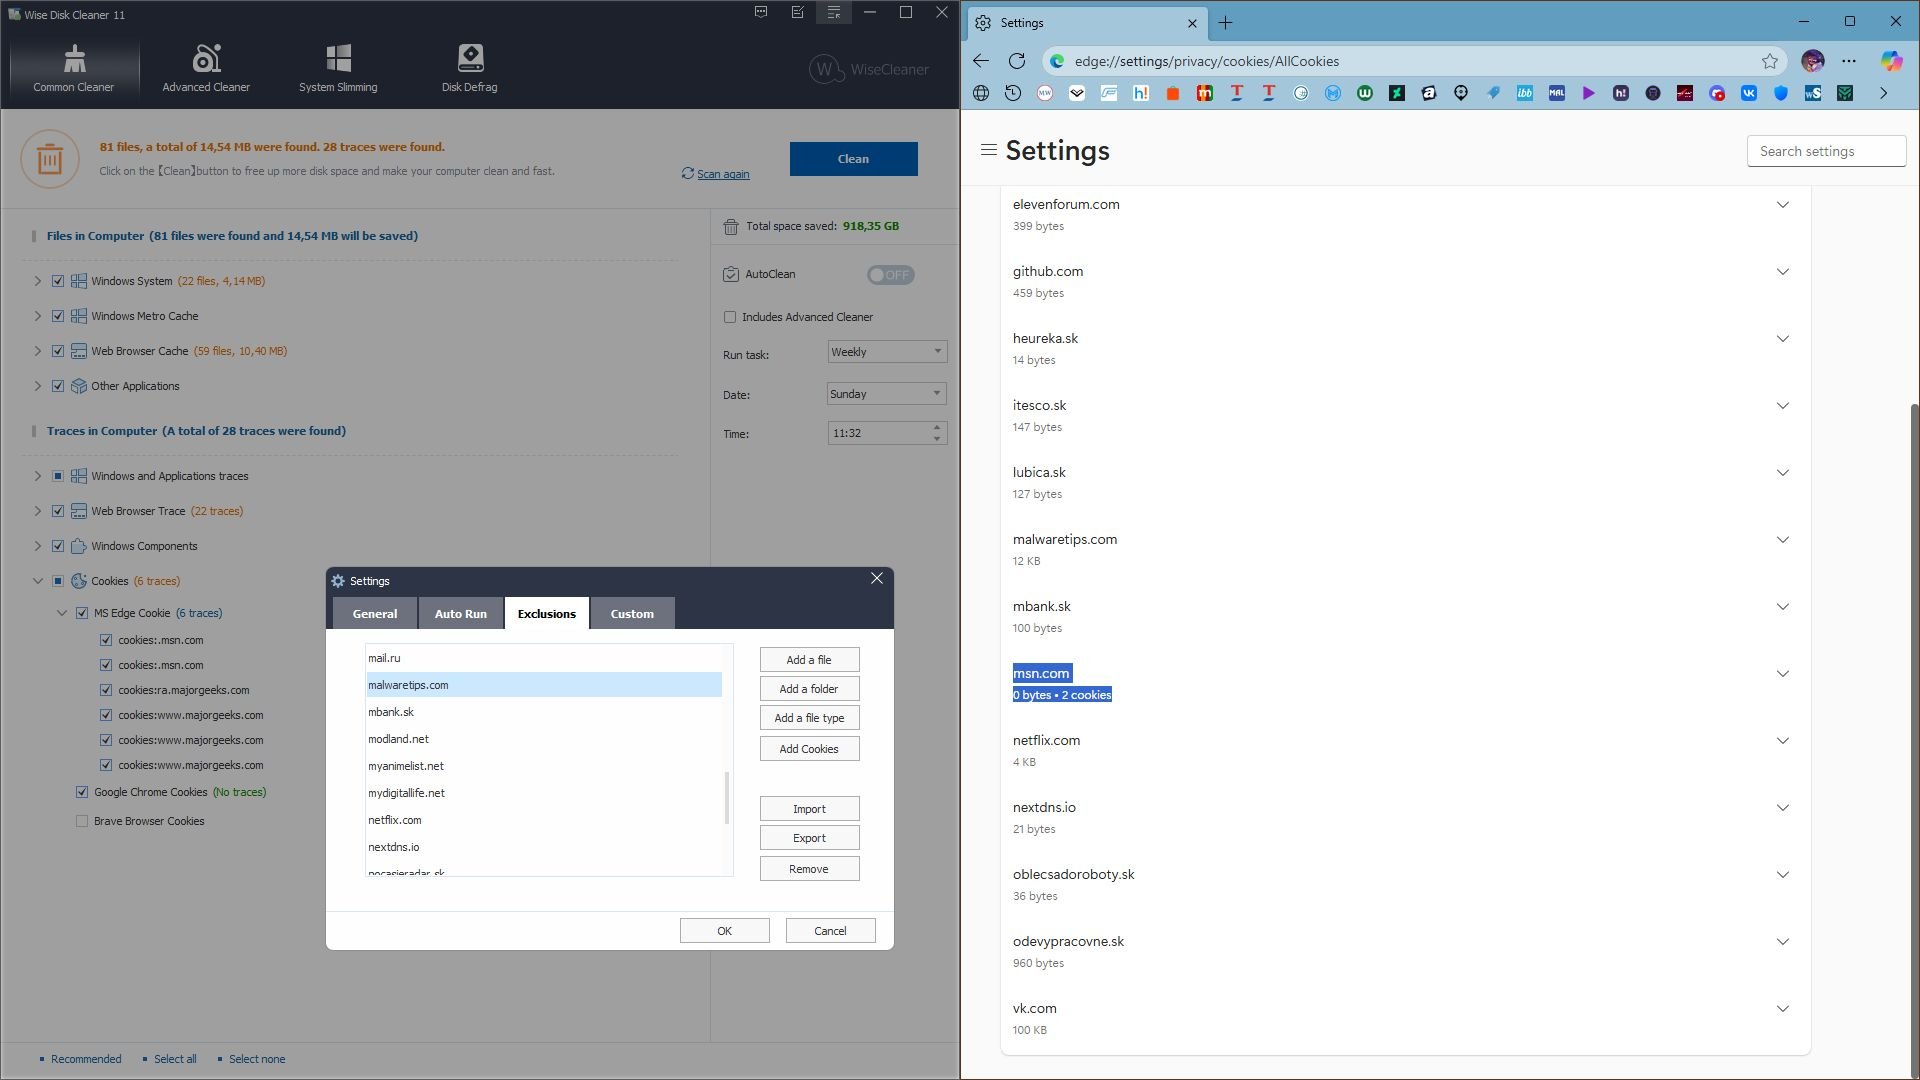Toggle the Web Browser Trace checkbox

[58, 511]
